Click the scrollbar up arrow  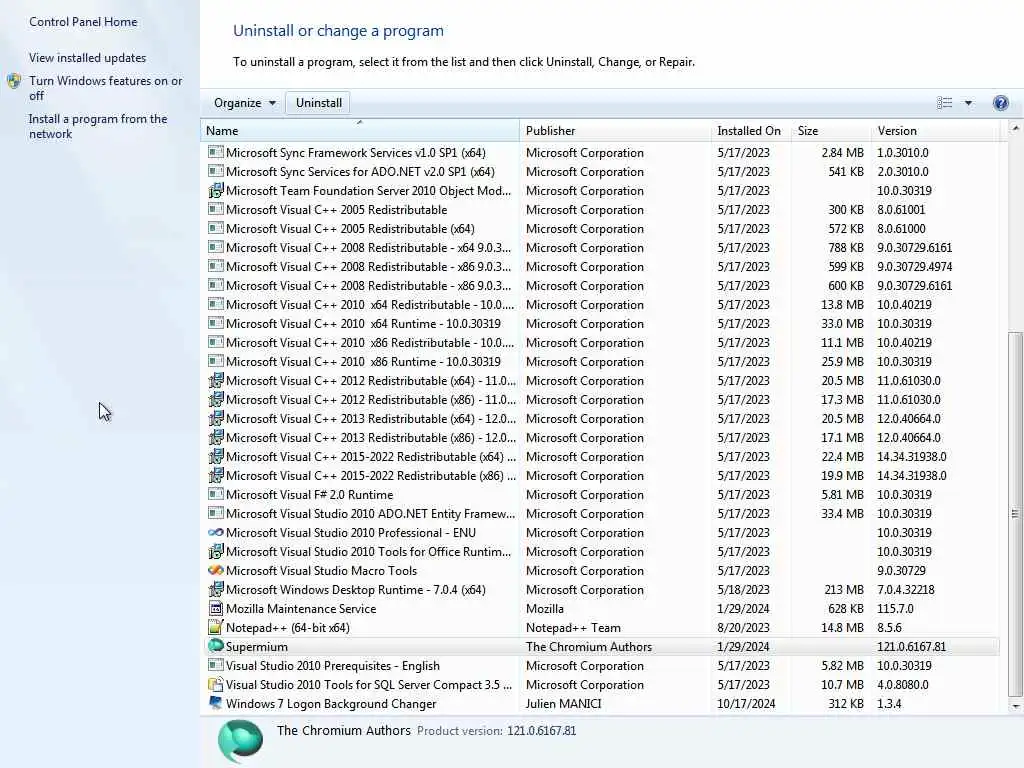point(1015,129)
